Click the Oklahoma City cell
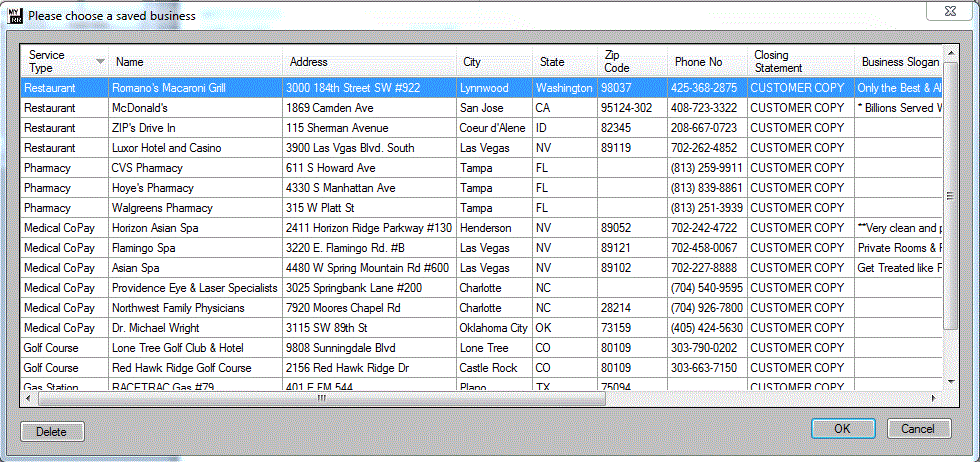 point(494,328)
